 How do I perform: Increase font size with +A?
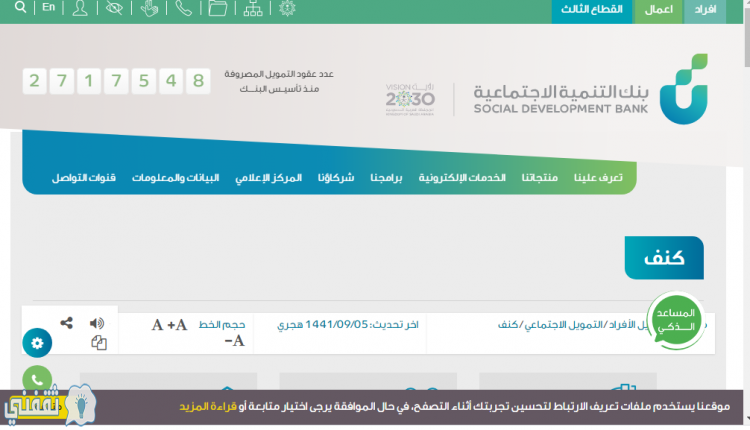pyautogui.click(x=177, y=325)
